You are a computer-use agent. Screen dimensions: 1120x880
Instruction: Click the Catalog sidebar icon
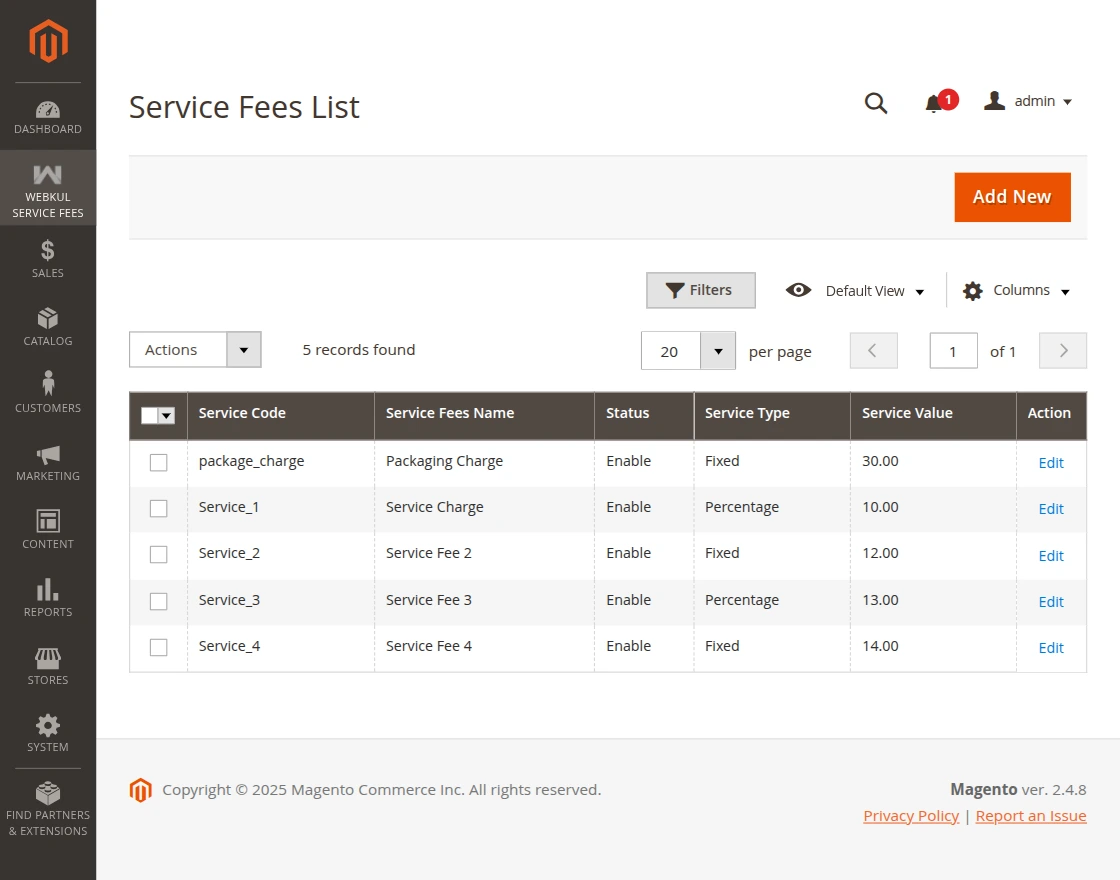coord(47,320)
